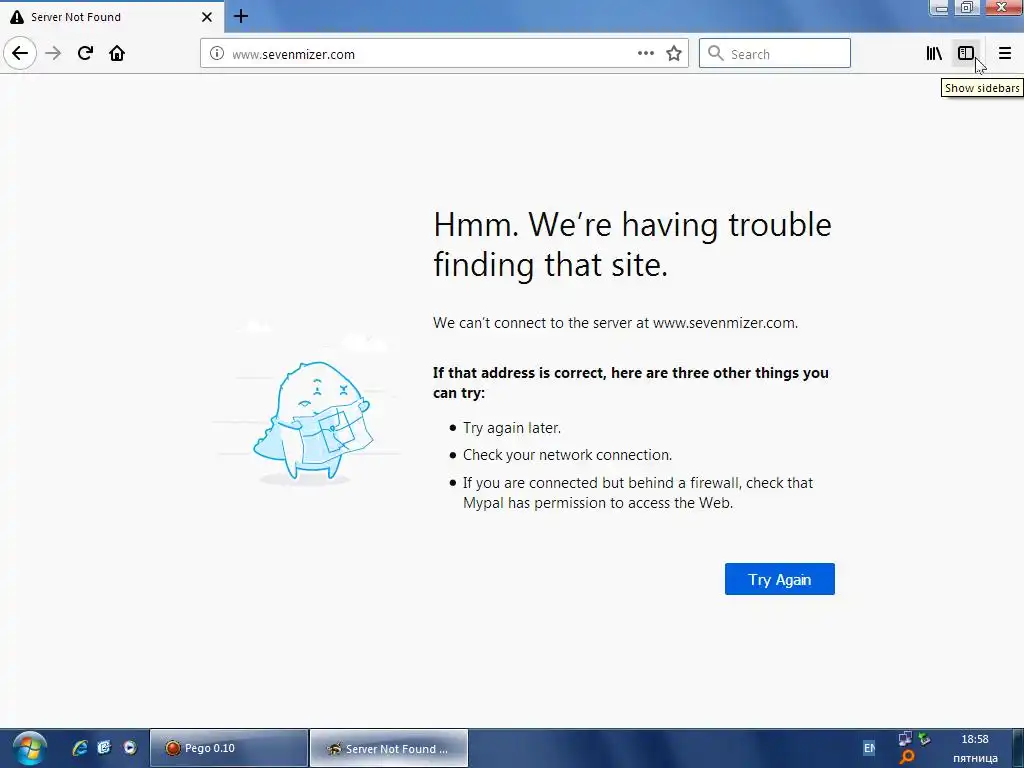The height and width of the screenshot is (768, 1024).
Task: Click the orange magnifier tray icon
Action: point(906,758)
